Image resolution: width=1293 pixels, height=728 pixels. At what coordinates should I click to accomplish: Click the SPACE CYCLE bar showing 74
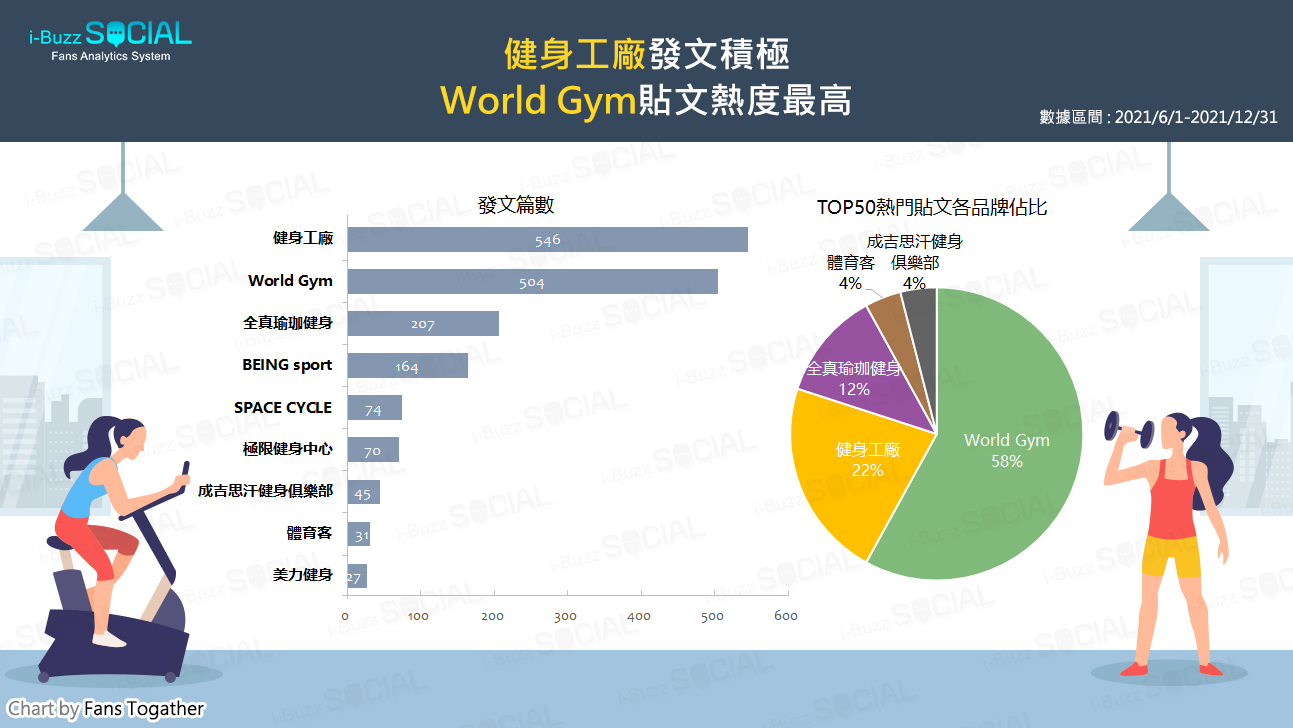pyautogui.click(x=374, y=408)
